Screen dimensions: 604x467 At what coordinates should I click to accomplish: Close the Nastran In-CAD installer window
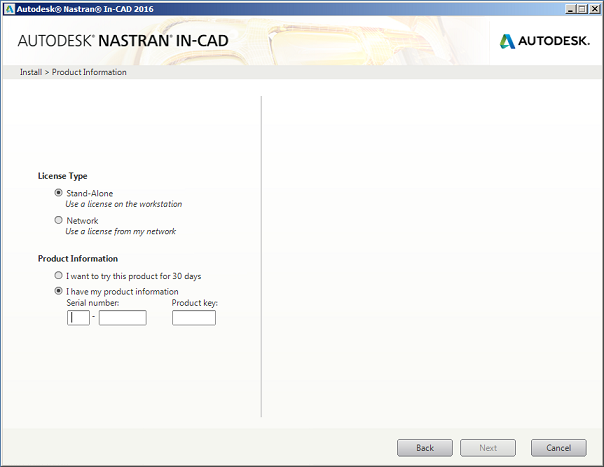tap(594, 9)
